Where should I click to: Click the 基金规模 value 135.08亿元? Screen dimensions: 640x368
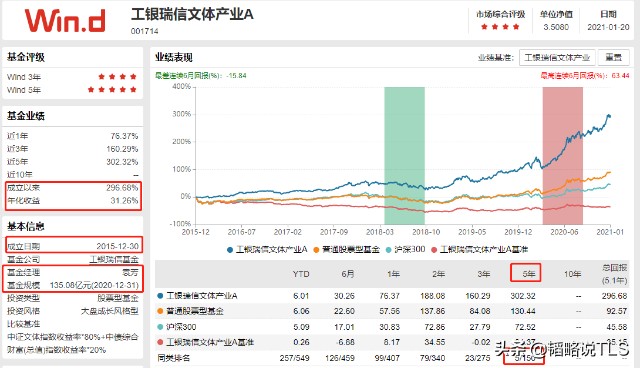(x=94, y=285)
